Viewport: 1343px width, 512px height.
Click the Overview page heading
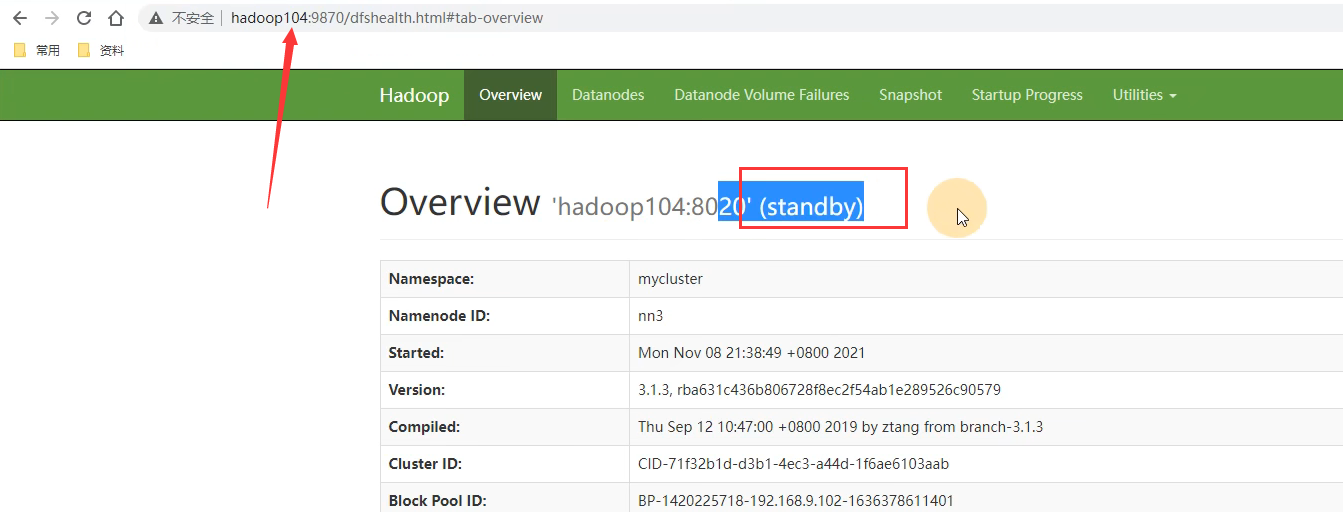[x=460, y=203]
